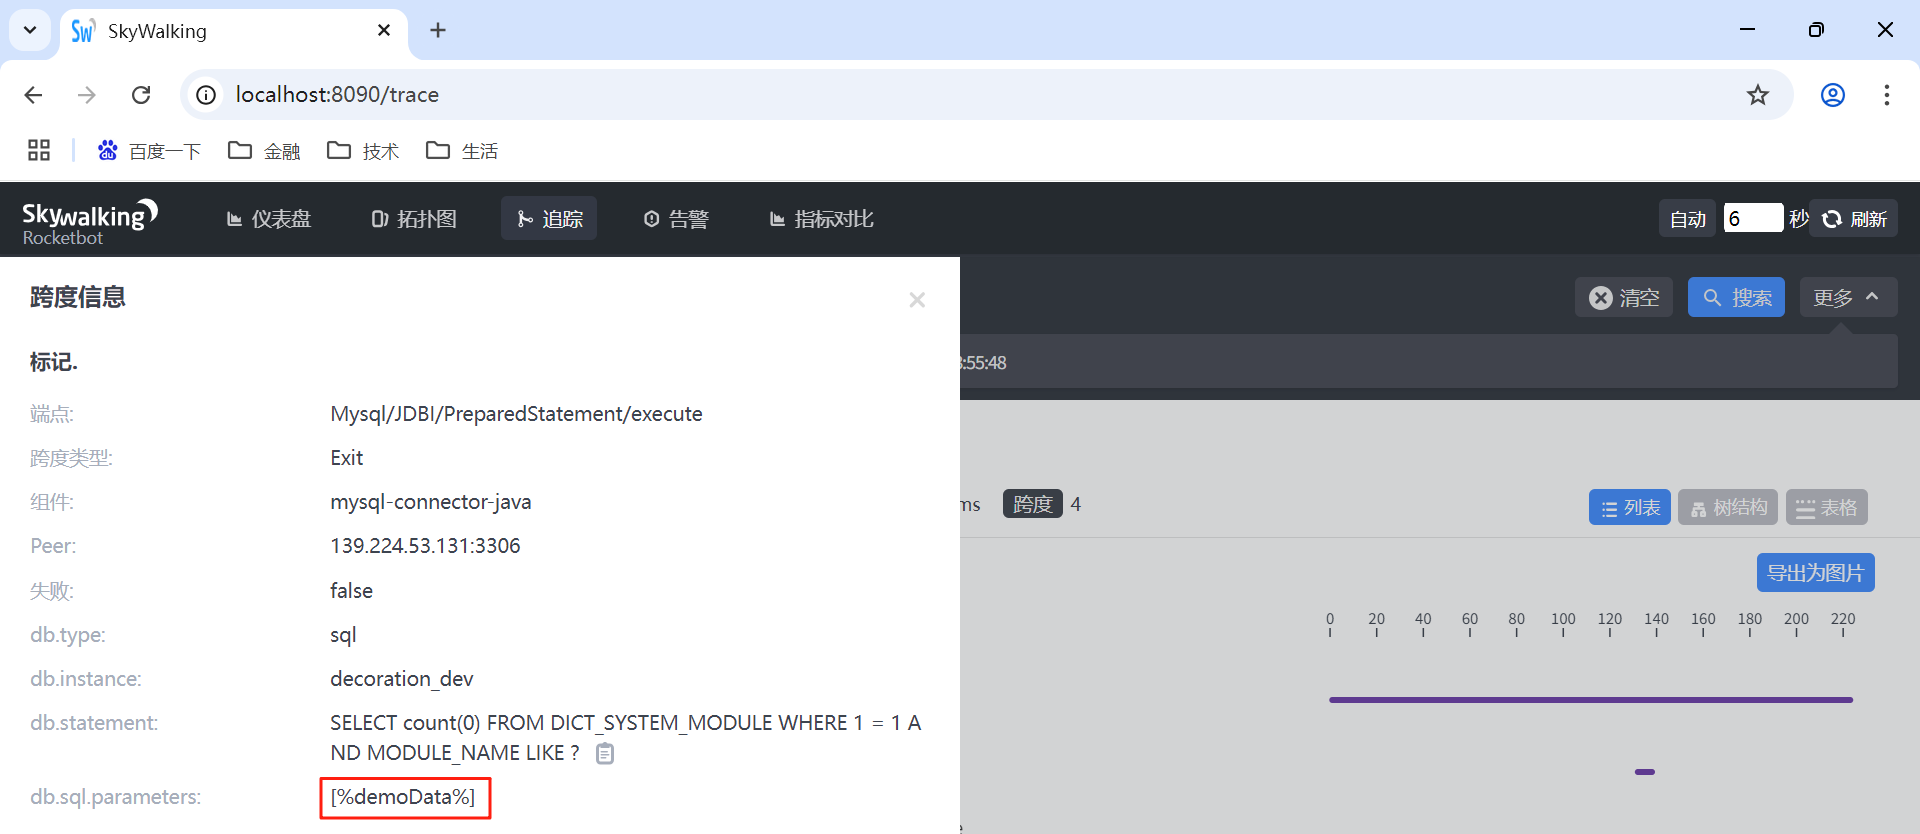Click the browser forward arrow
The image size is (1920, 834).
87,95
